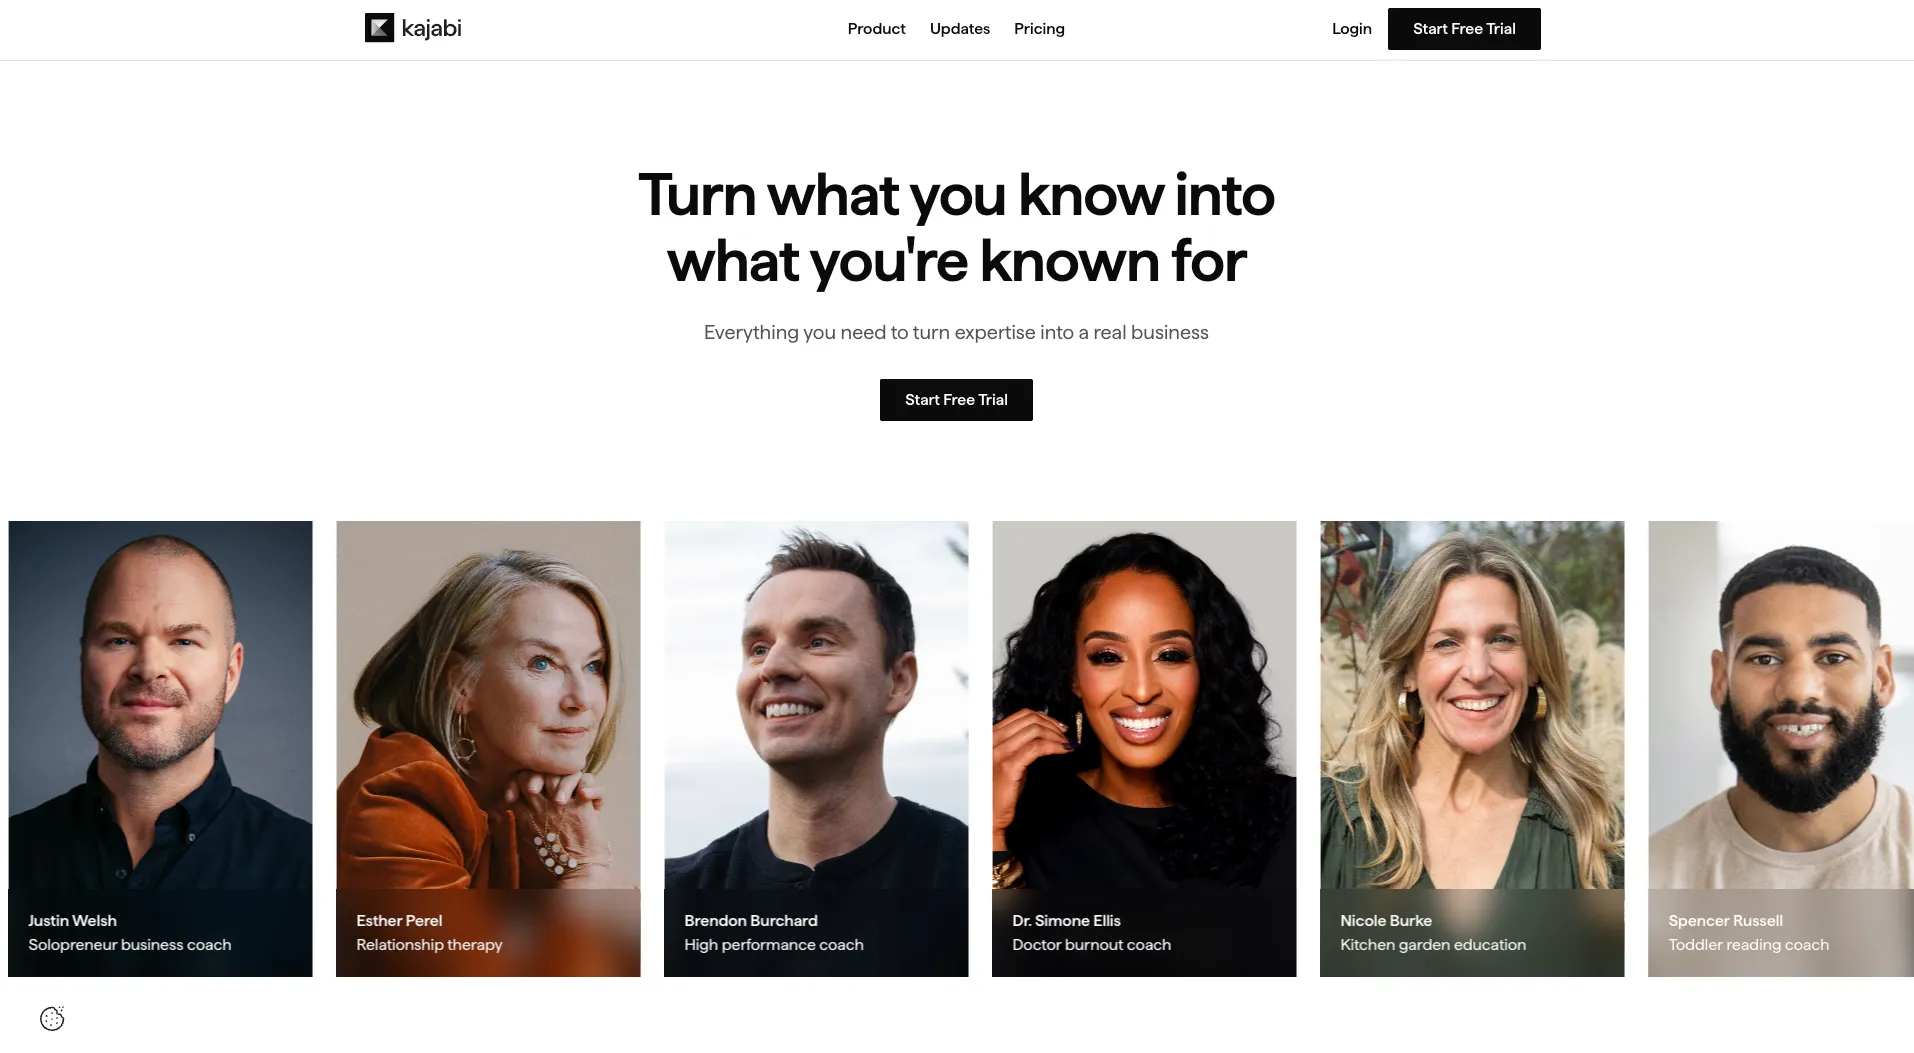Click the Login link
This screenshot has height=1053, width=1914.
pyautogui.click(x=1351, y=29)
